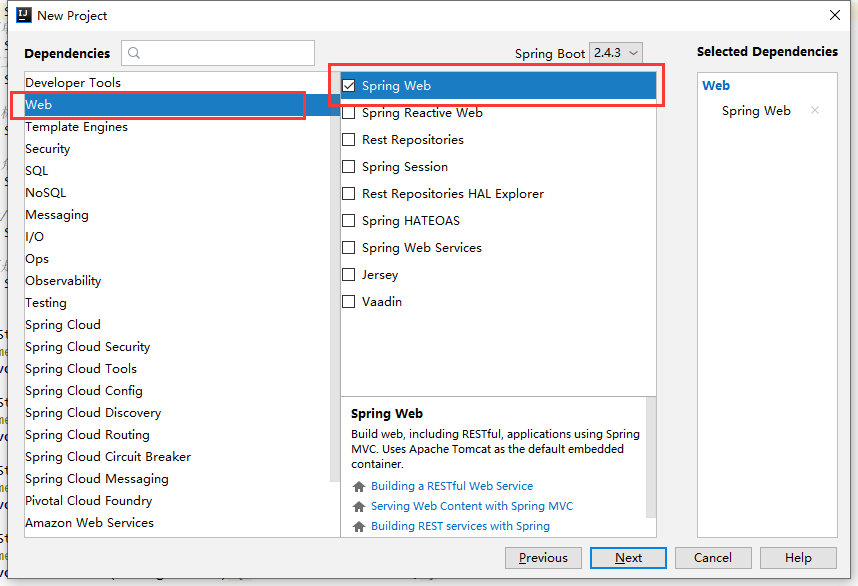
Task: Check the Spring HATEOAS dependency
Action: [x=349, y=221]
